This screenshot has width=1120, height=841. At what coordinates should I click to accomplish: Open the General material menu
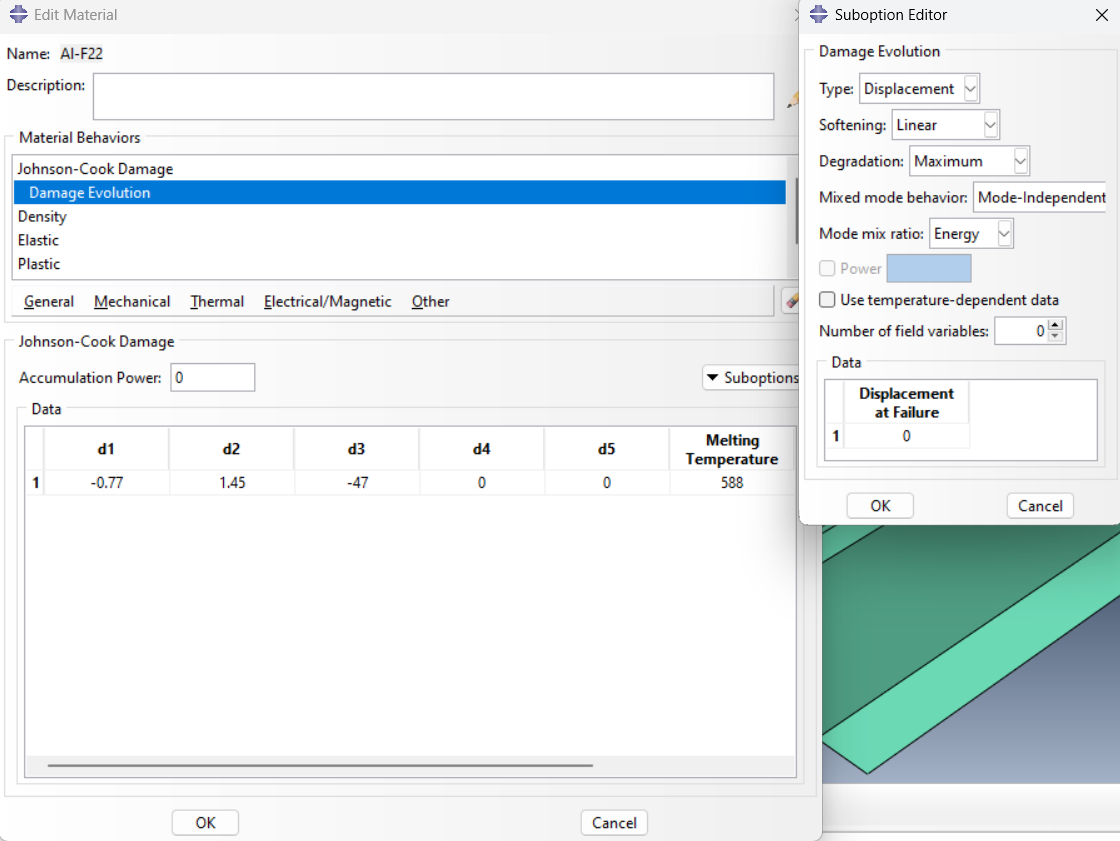click(x=49, y=302)
